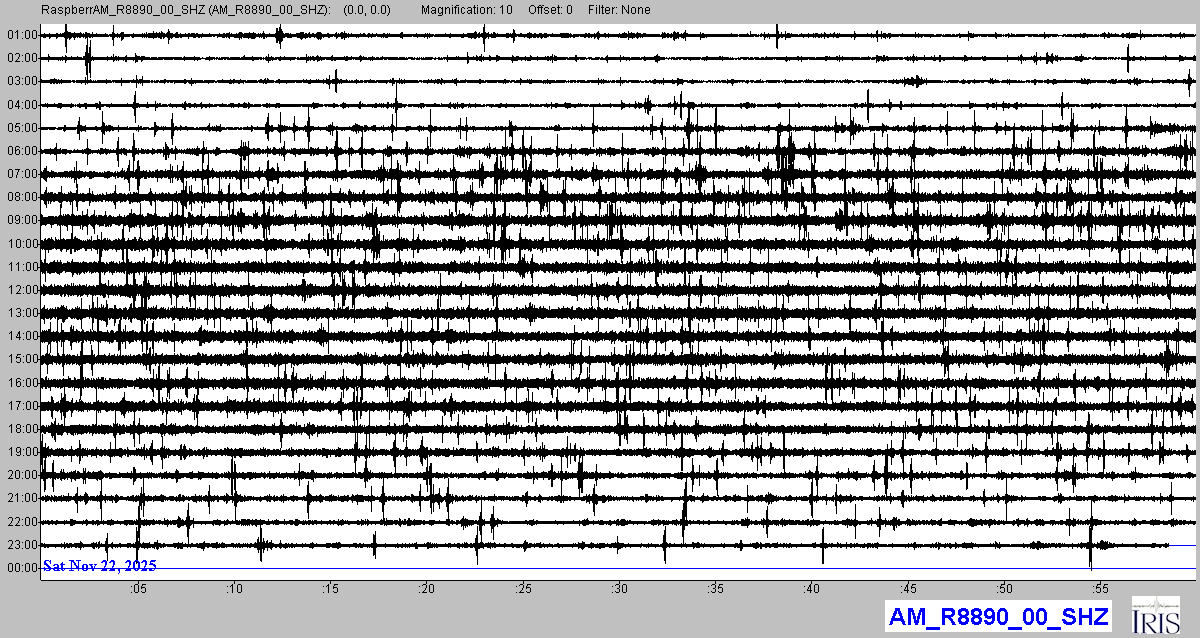Select the 01:00 hour row label

(x=22, y=35)
